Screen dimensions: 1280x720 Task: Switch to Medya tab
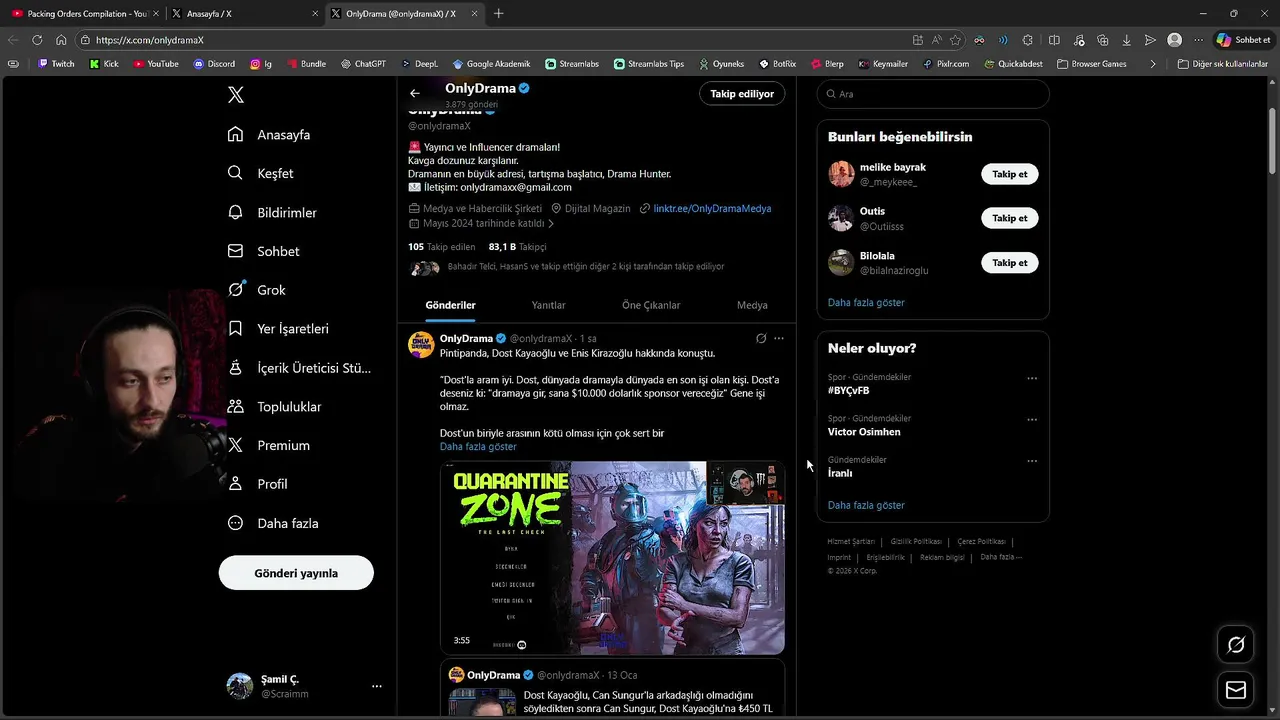coord(752,305)
